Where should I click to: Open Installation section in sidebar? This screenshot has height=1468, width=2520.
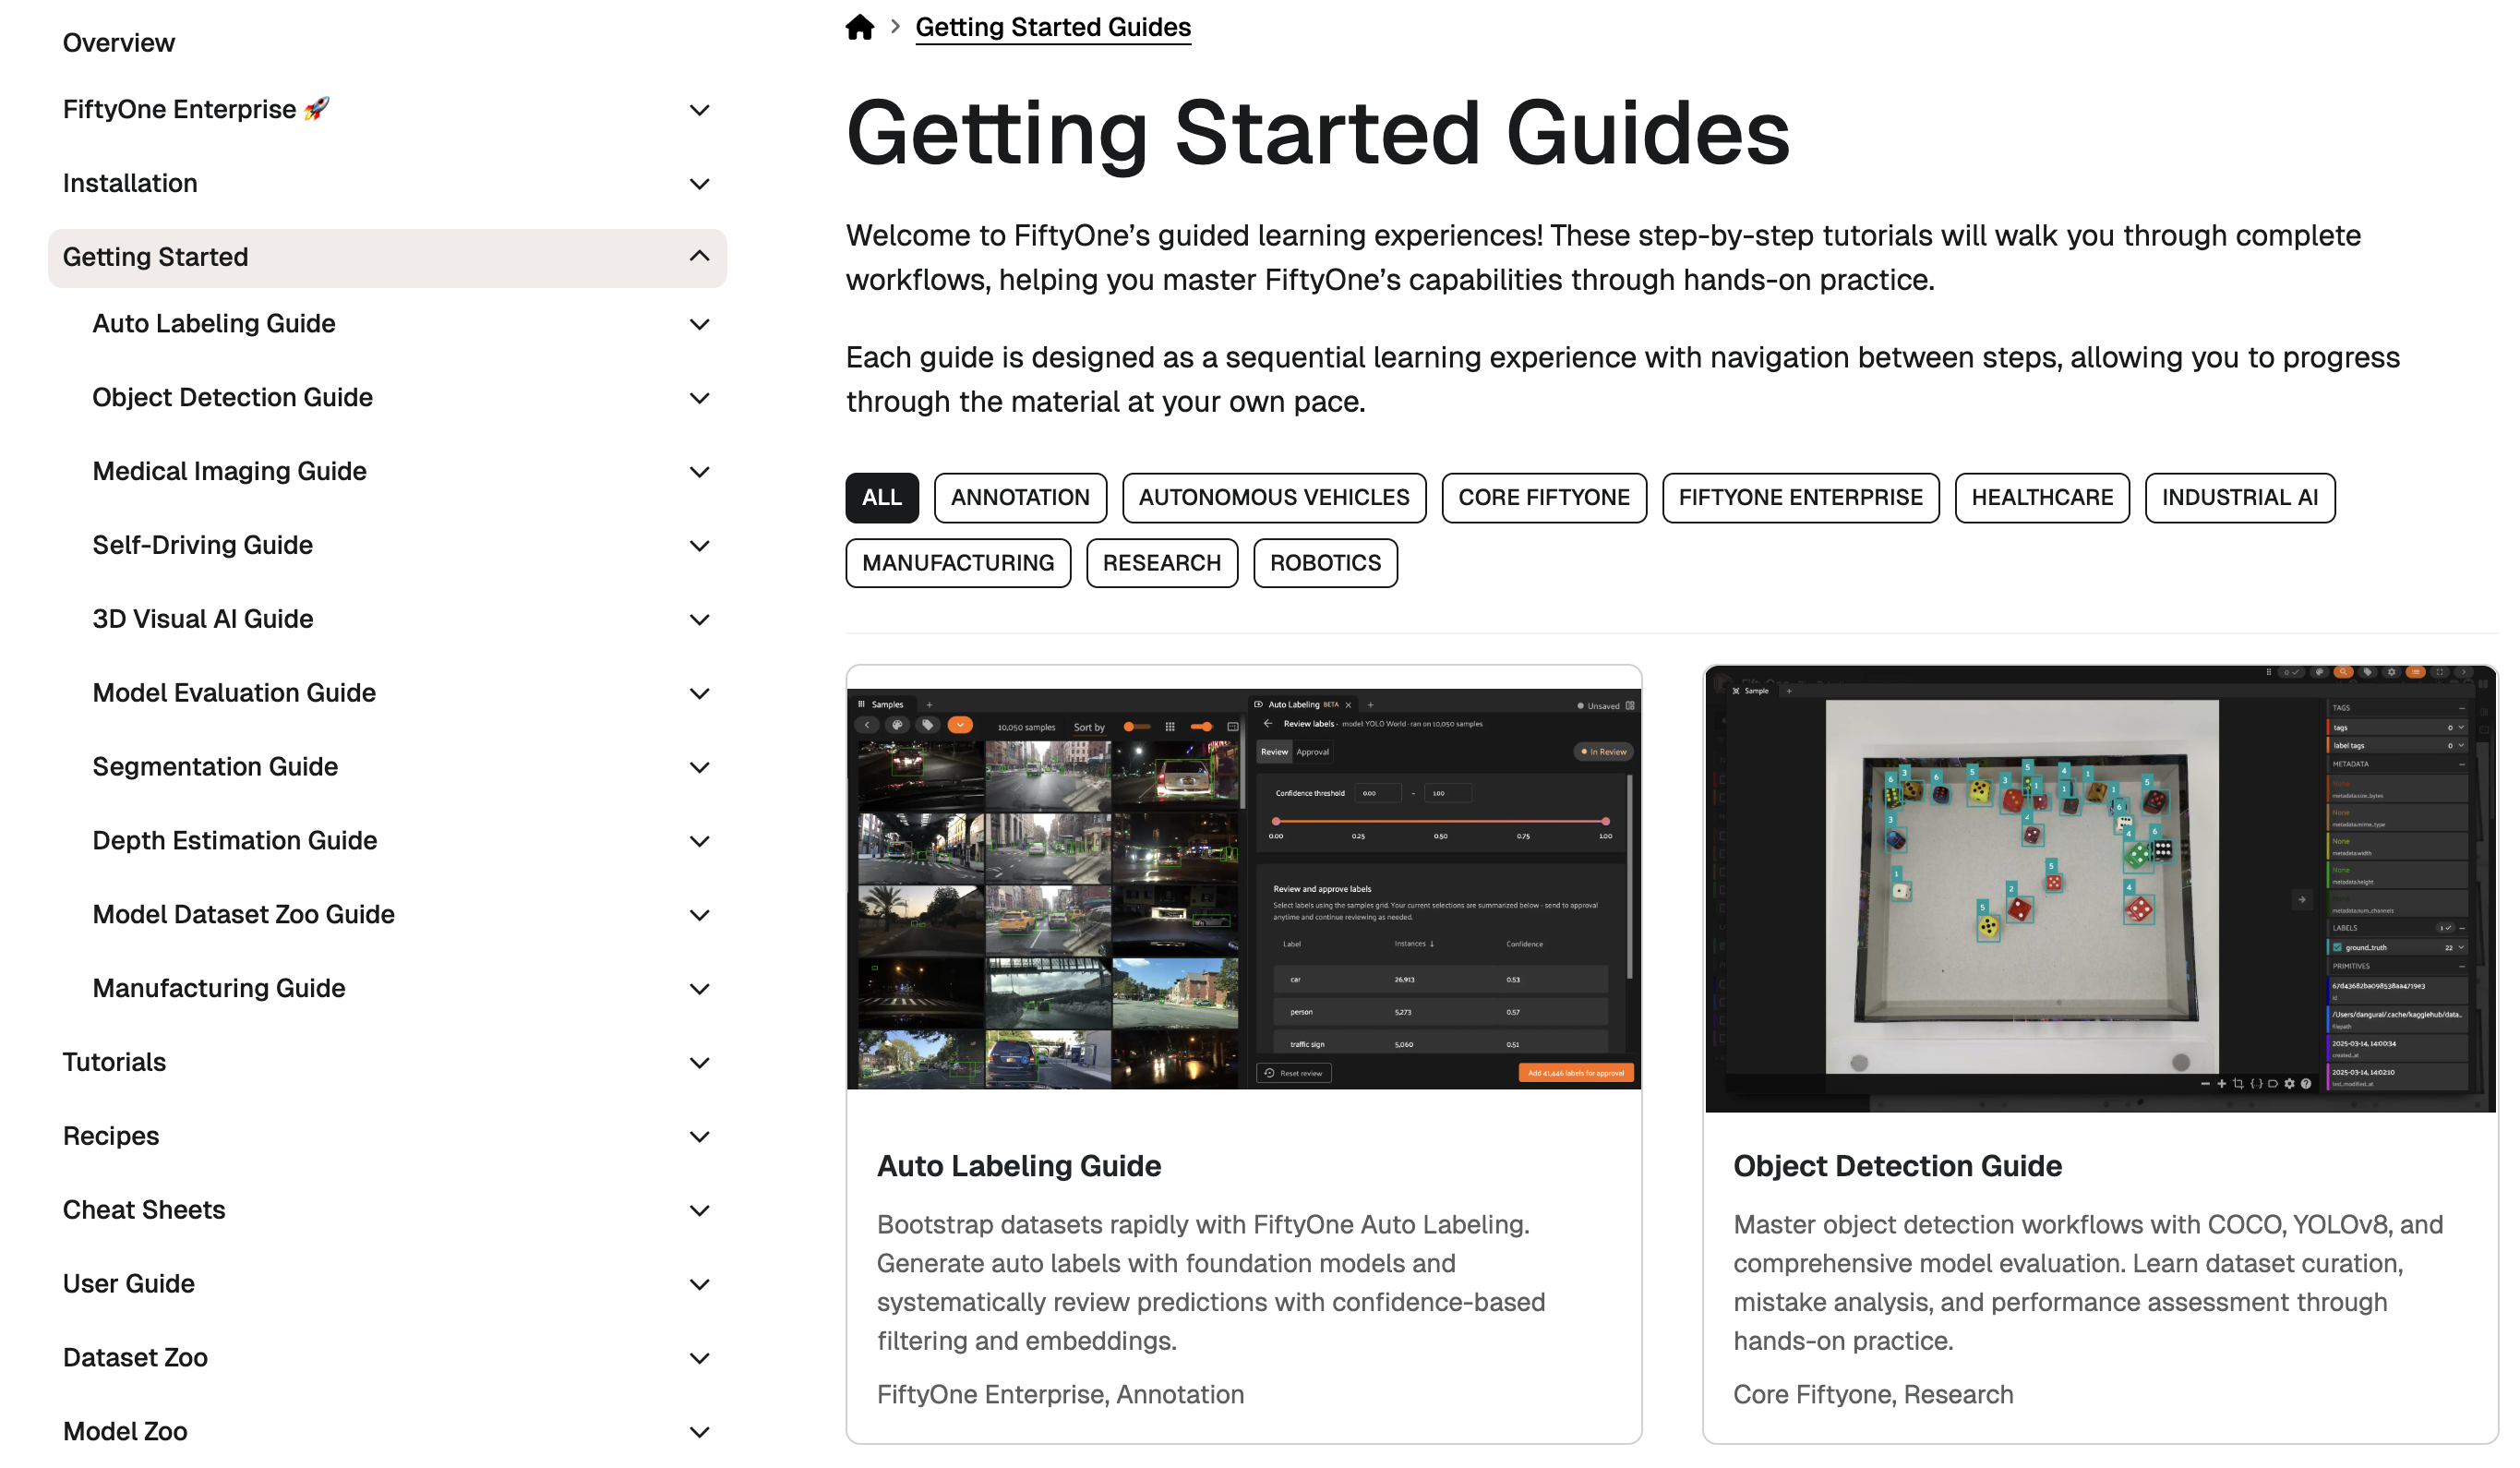coord(130,184)
